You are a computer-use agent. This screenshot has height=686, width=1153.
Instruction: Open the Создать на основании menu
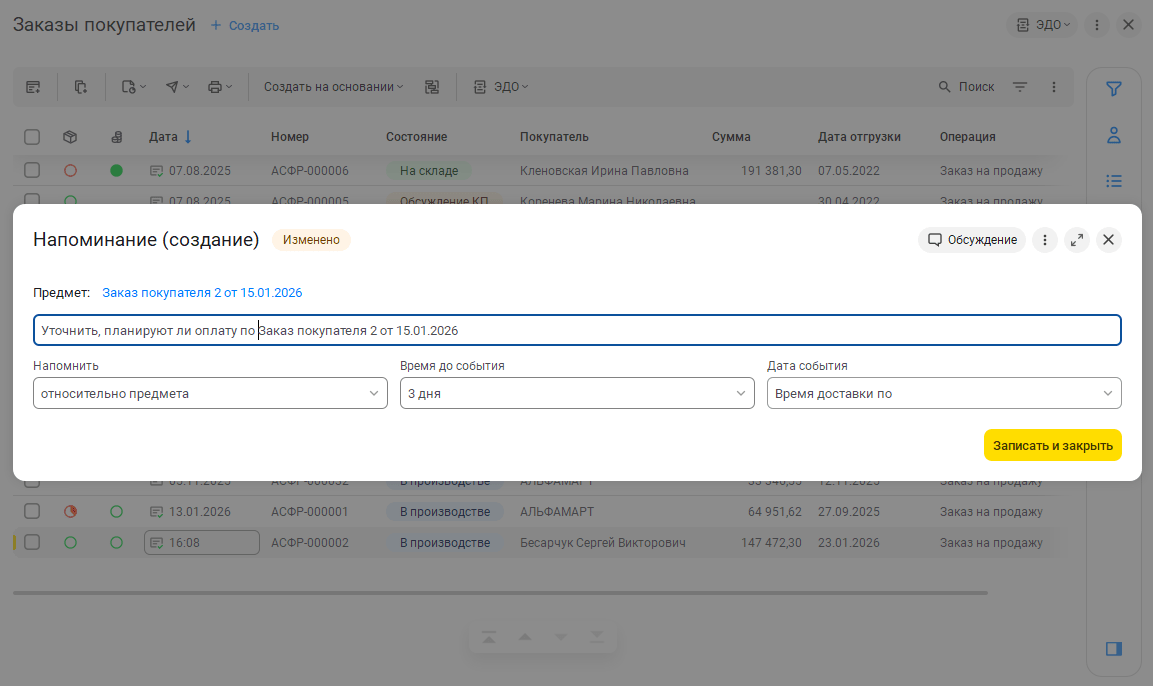tap(333, 87)
